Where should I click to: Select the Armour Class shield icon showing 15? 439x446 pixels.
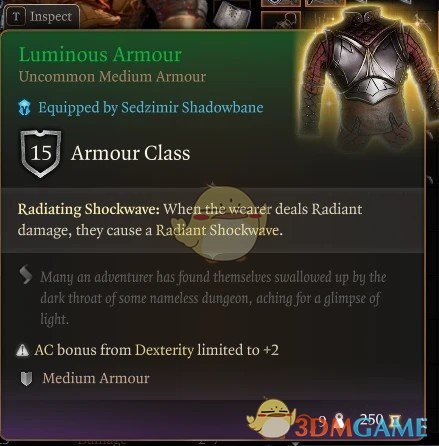tap(41, 153)
